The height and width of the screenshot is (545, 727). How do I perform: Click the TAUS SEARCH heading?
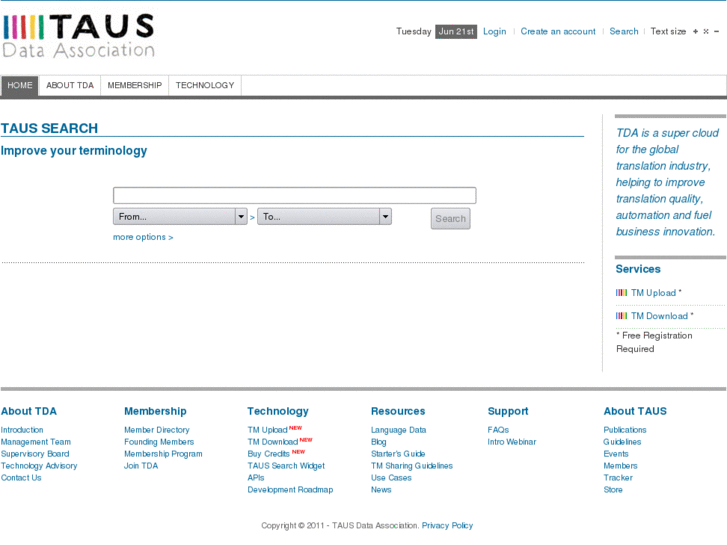(49, 128)
